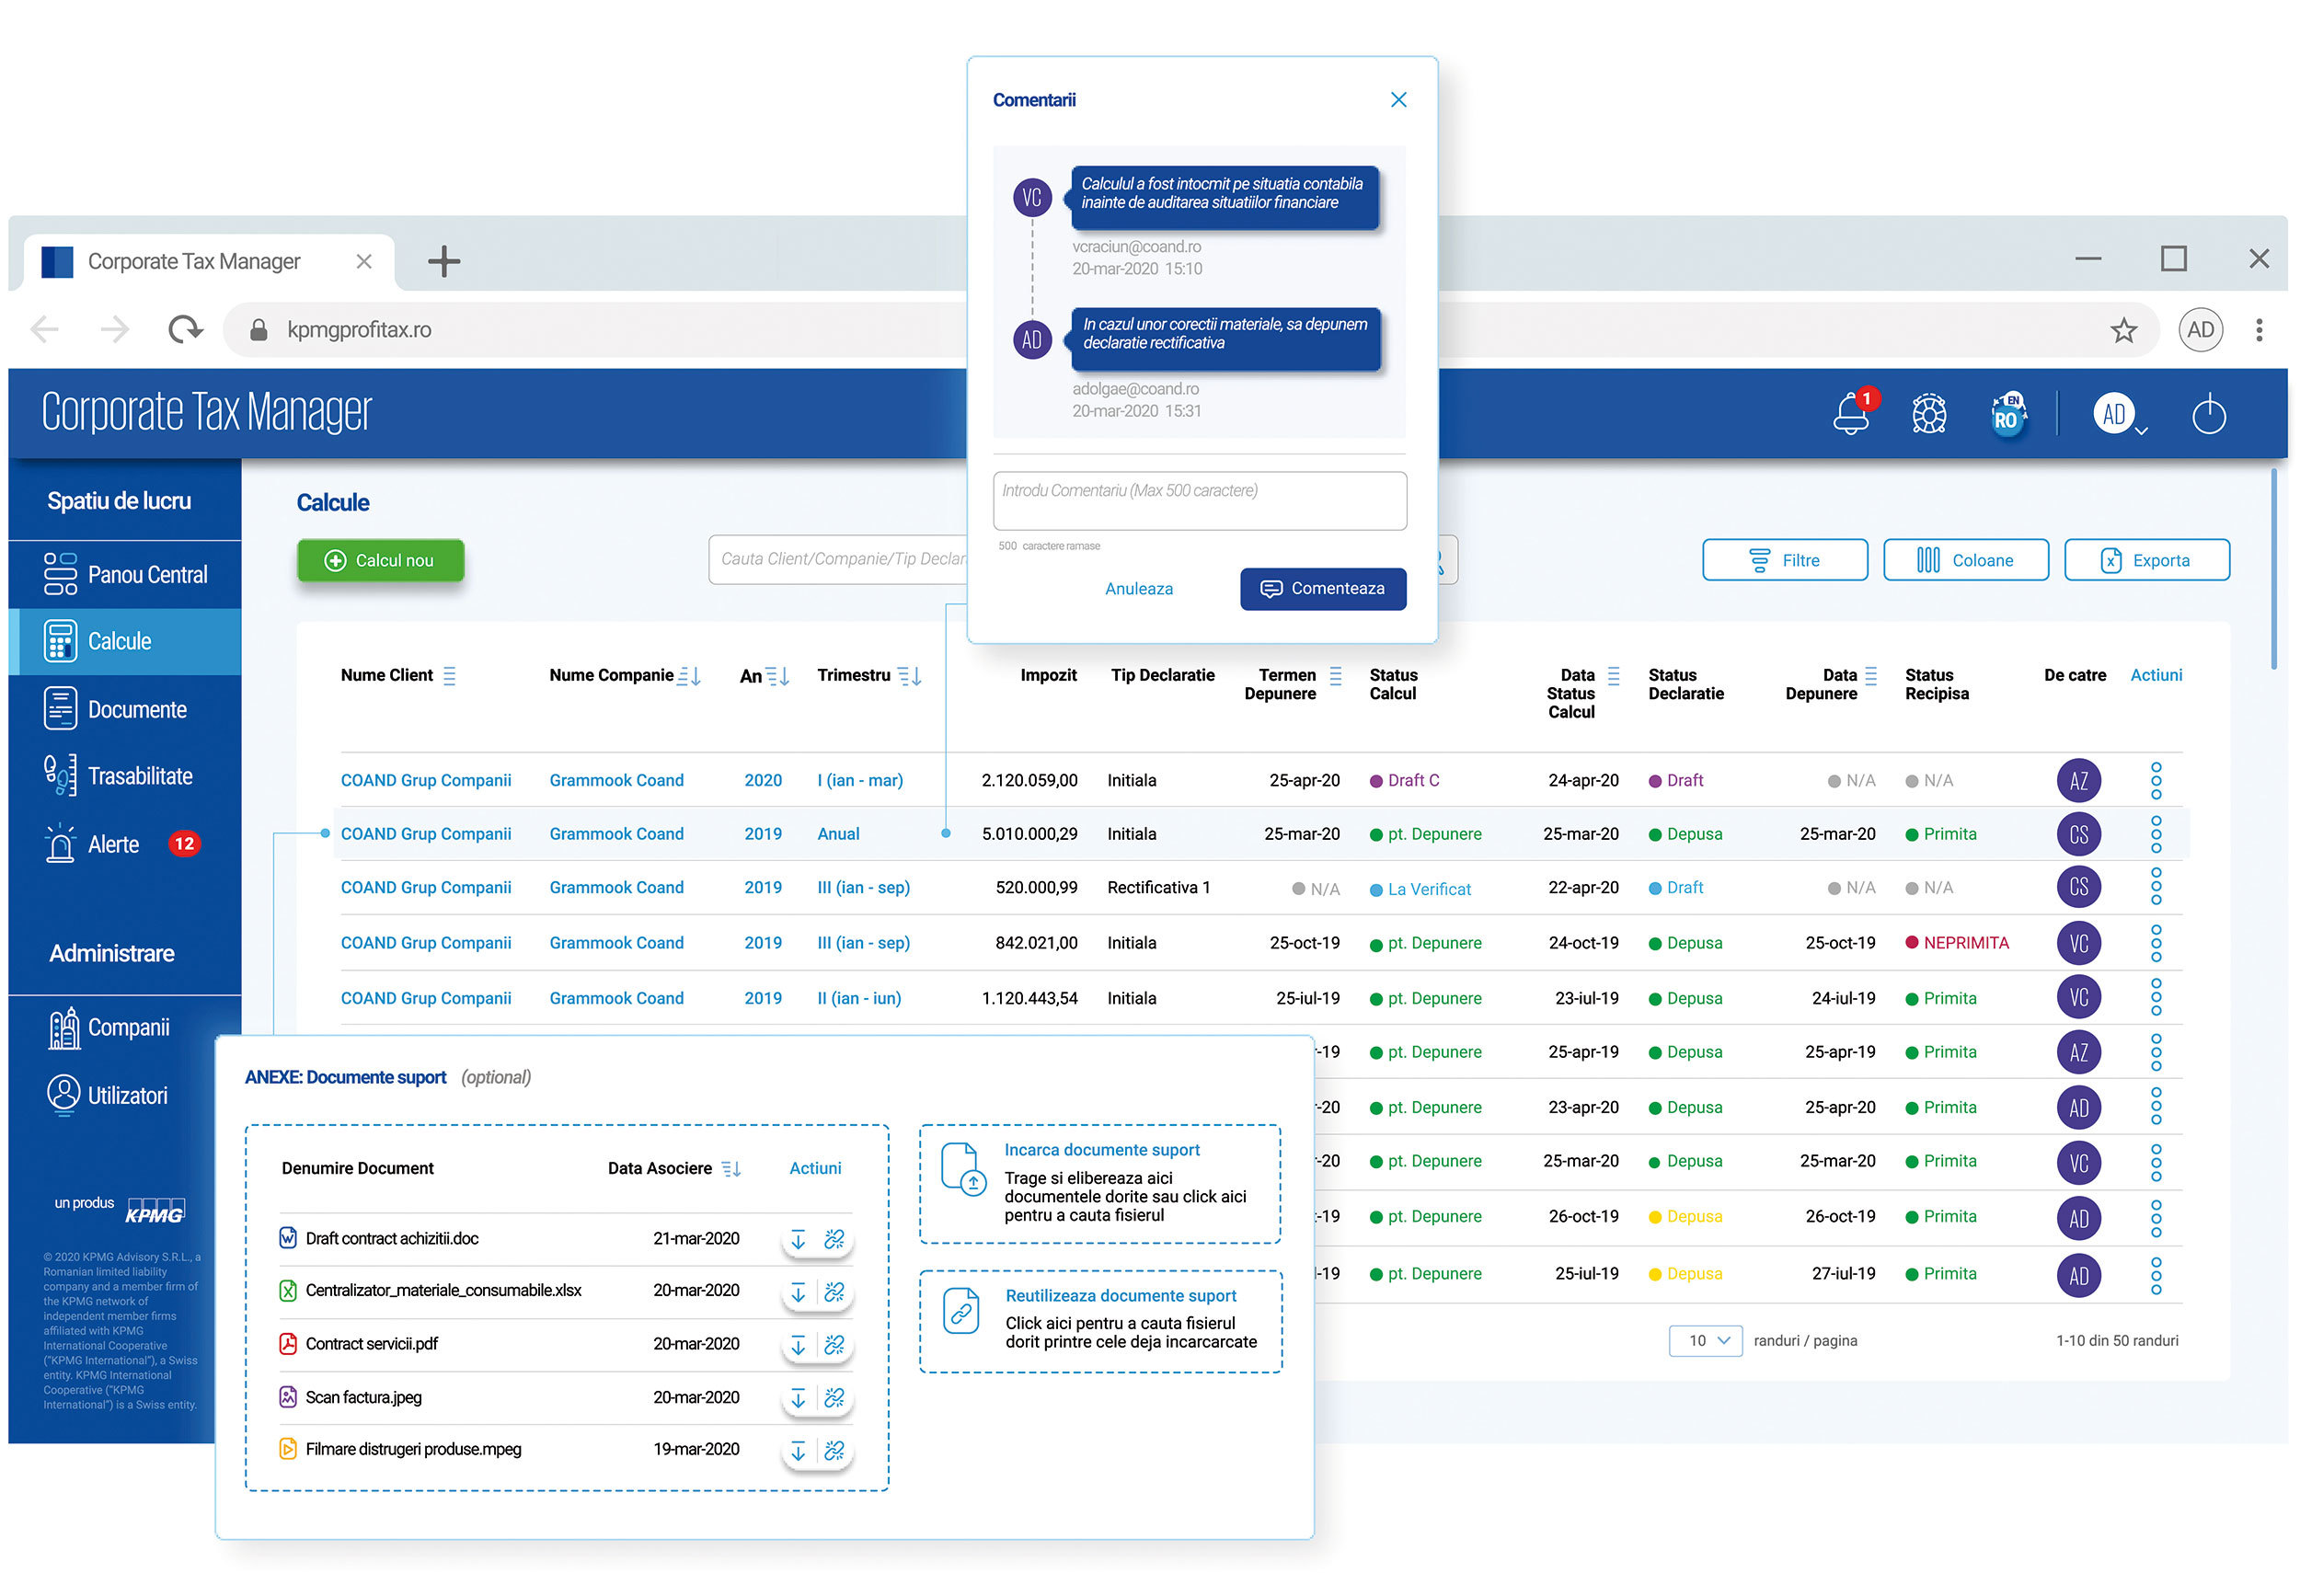Image resolution: width=2300 pixels, height=1596 pixels.
Task: Submit with the Comenteaza button
Action: [x=1322, y=589]
